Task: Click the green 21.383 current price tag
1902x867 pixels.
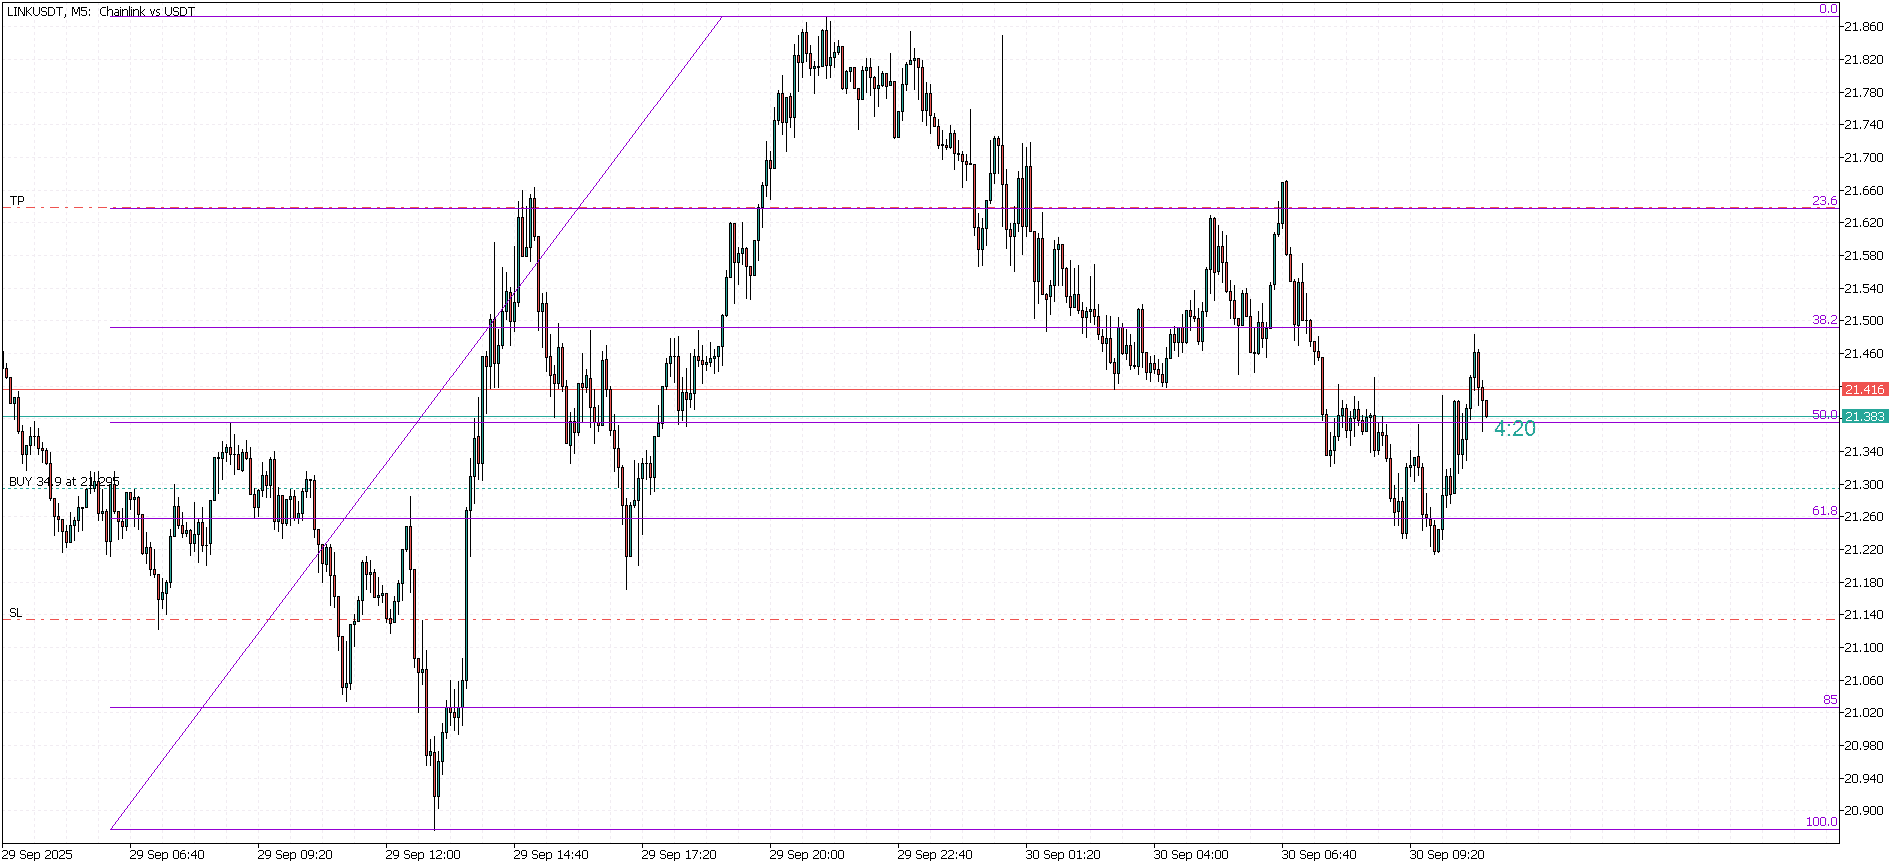Action: pyautogui.click(x=1864, y=417)
